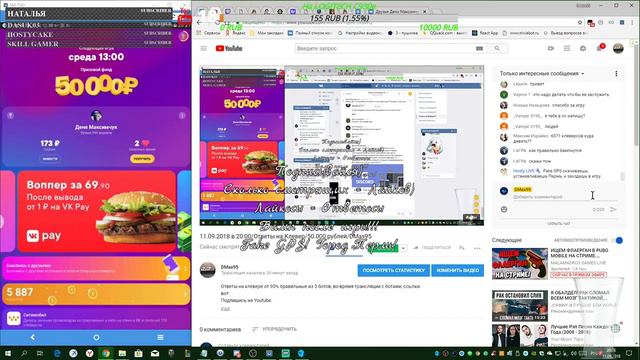This screenshot has height=360, width=640.
Task: Open the Воппер за 69 VK Pay banner
Action: [97, 211]
